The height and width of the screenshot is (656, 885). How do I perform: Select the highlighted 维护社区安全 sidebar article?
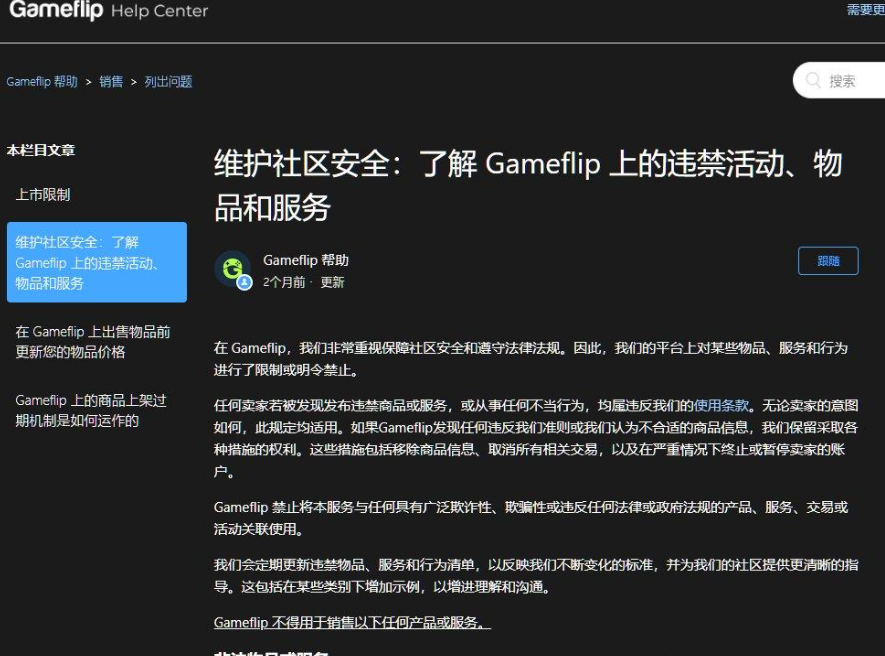click(97, 262)
